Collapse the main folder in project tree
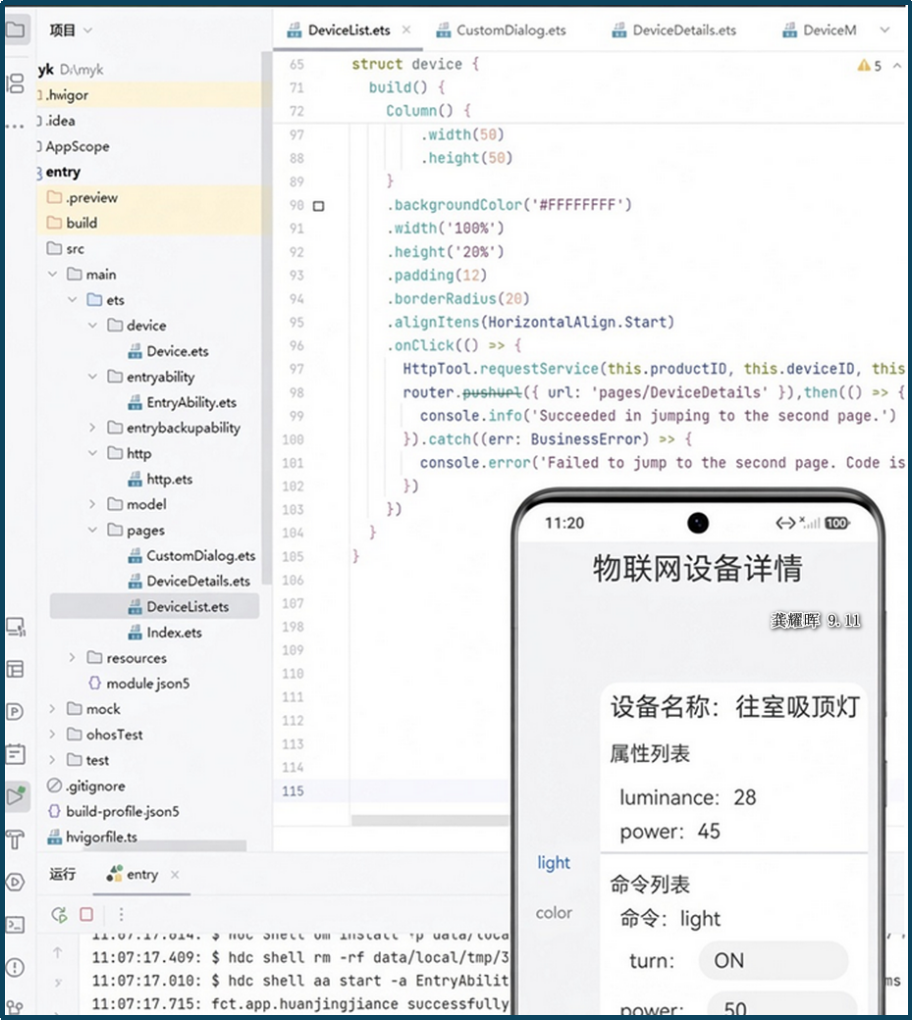The width and height of the screenshot is (912, 1020). [53, 275]
